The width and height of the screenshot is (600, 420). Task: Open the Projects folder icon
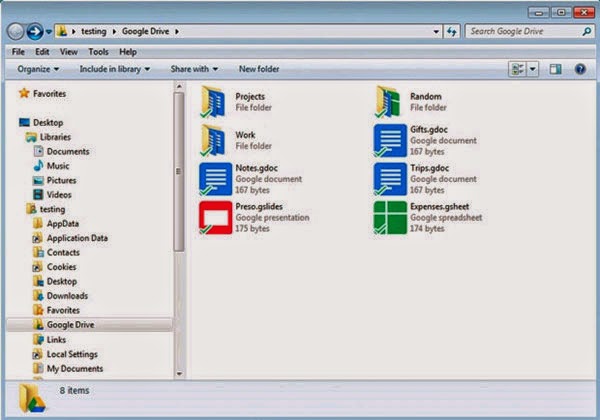pyautogui.click(x=213, y=102)
